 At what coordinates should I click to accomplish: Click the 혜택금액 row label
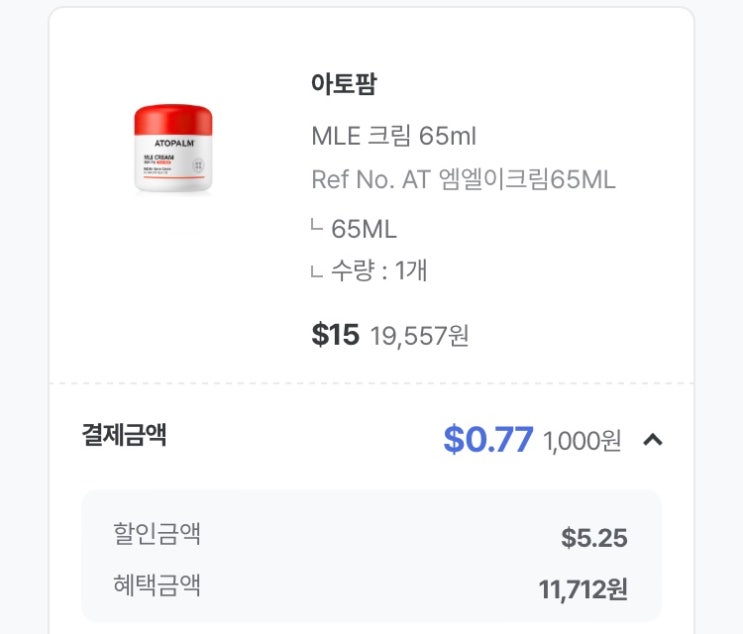(157, 584)
